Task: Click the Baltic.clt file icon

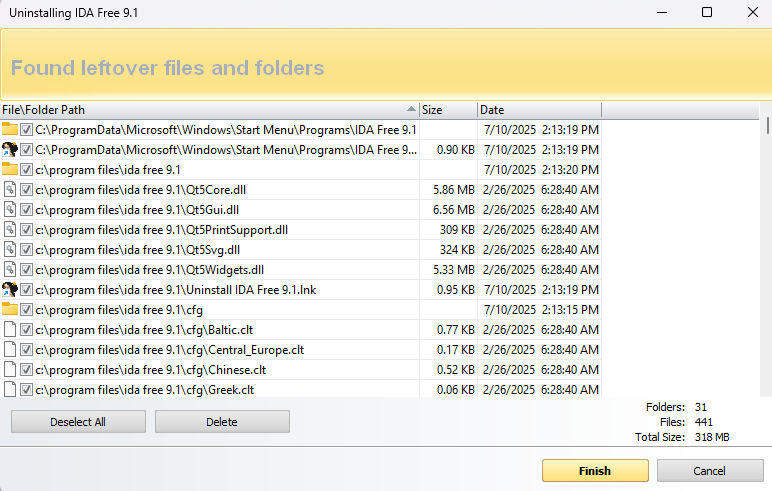Action: coord(10,329)
